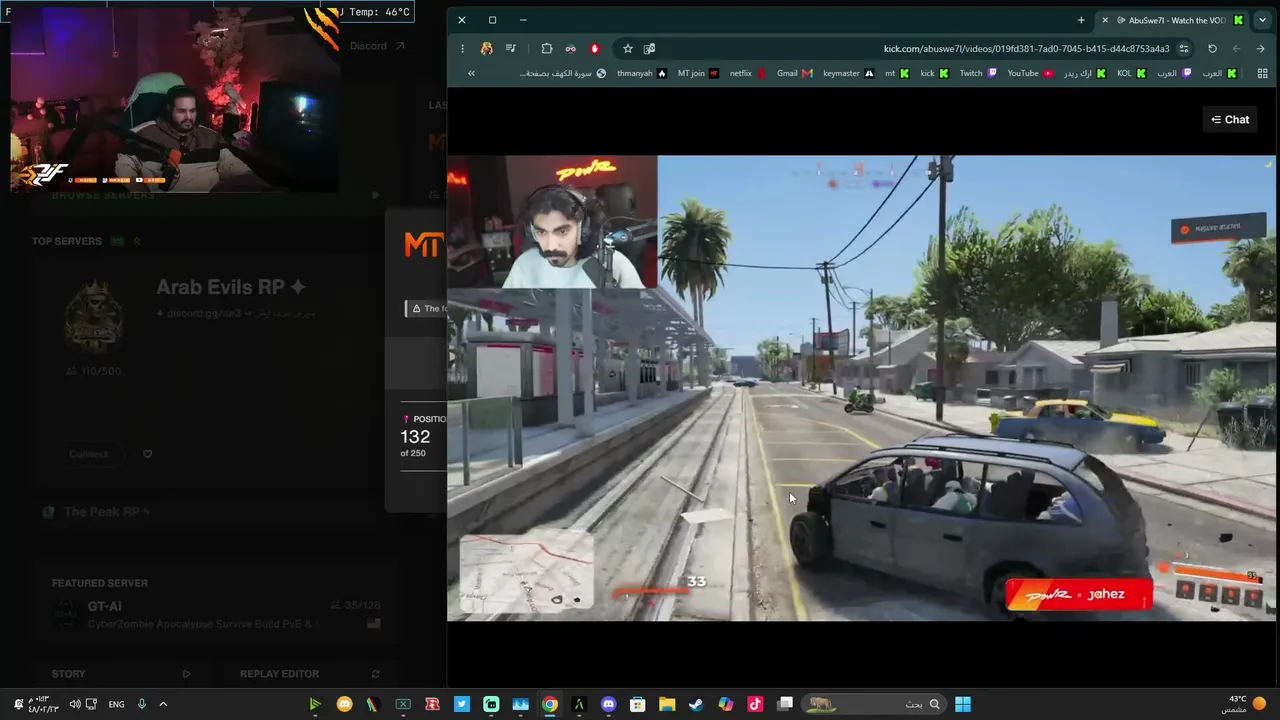Click the Discord link in the launcher
This screenshot has height=720, width=1280.
tap(377, 46)
